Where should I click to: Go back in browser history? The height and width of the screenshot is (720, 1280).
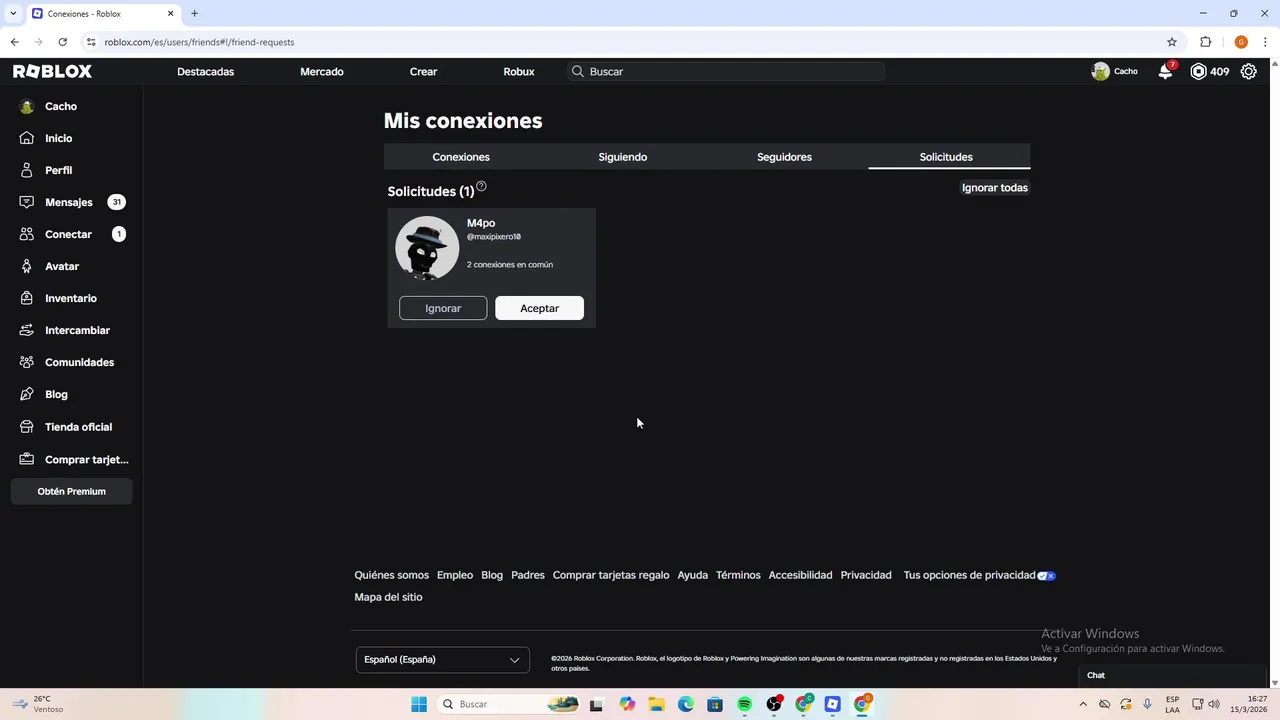pos(14,42)
